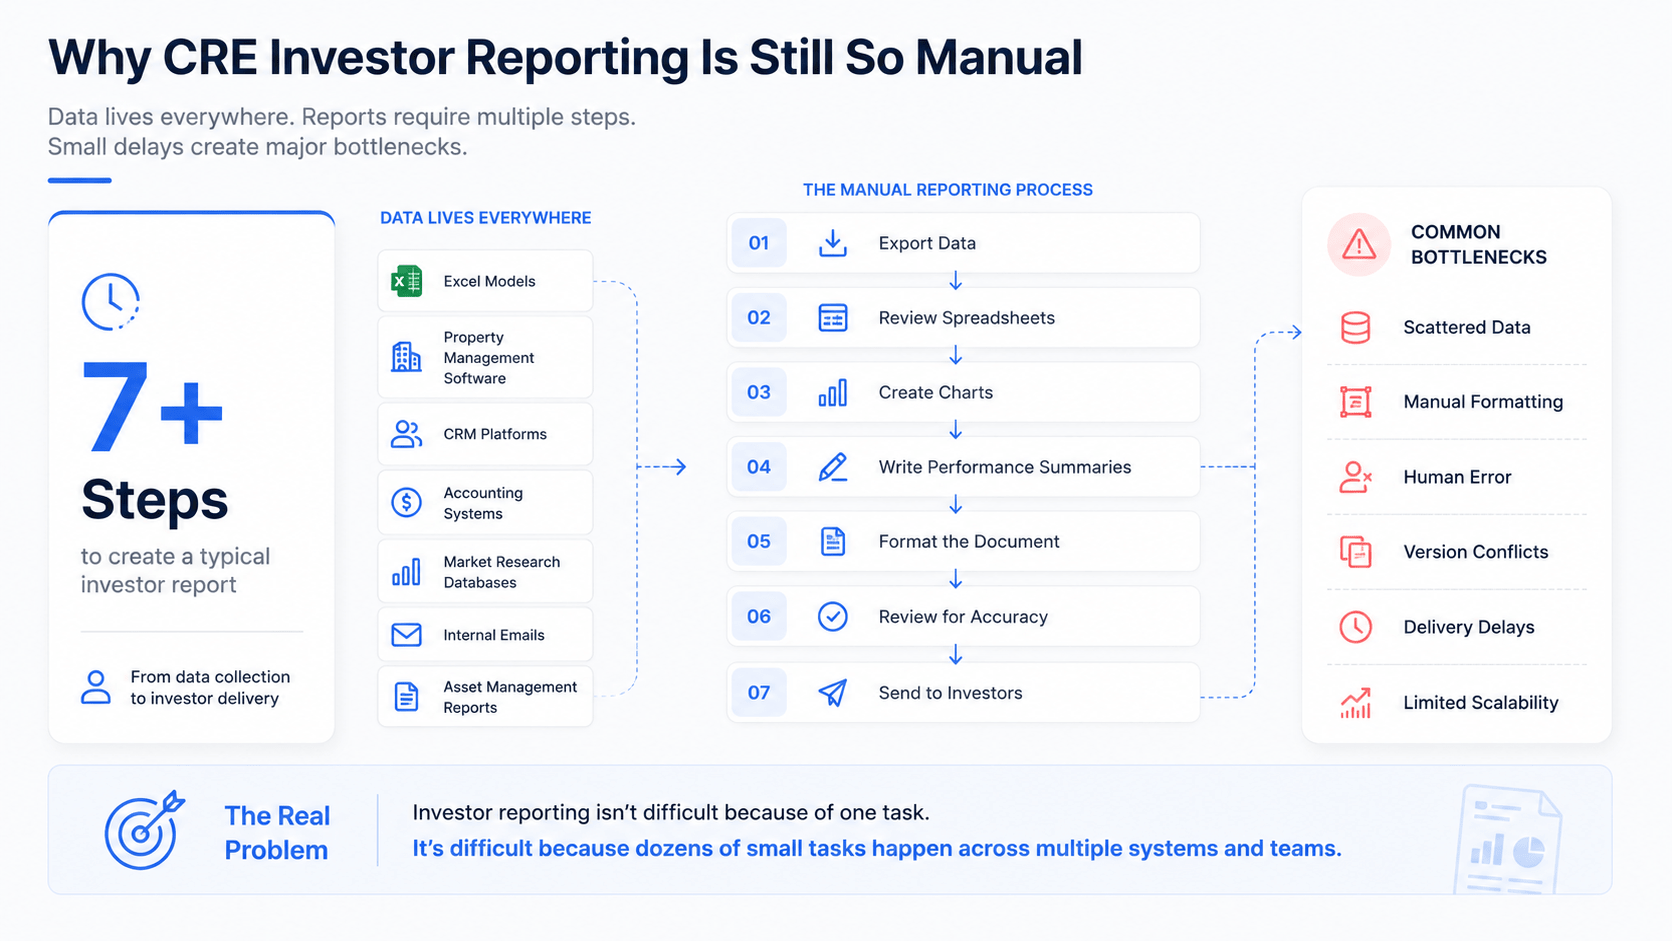Click the Manual Formatting text
Screen dimensions: 1672x941
pyautogui.click(x=1483, y=402)
